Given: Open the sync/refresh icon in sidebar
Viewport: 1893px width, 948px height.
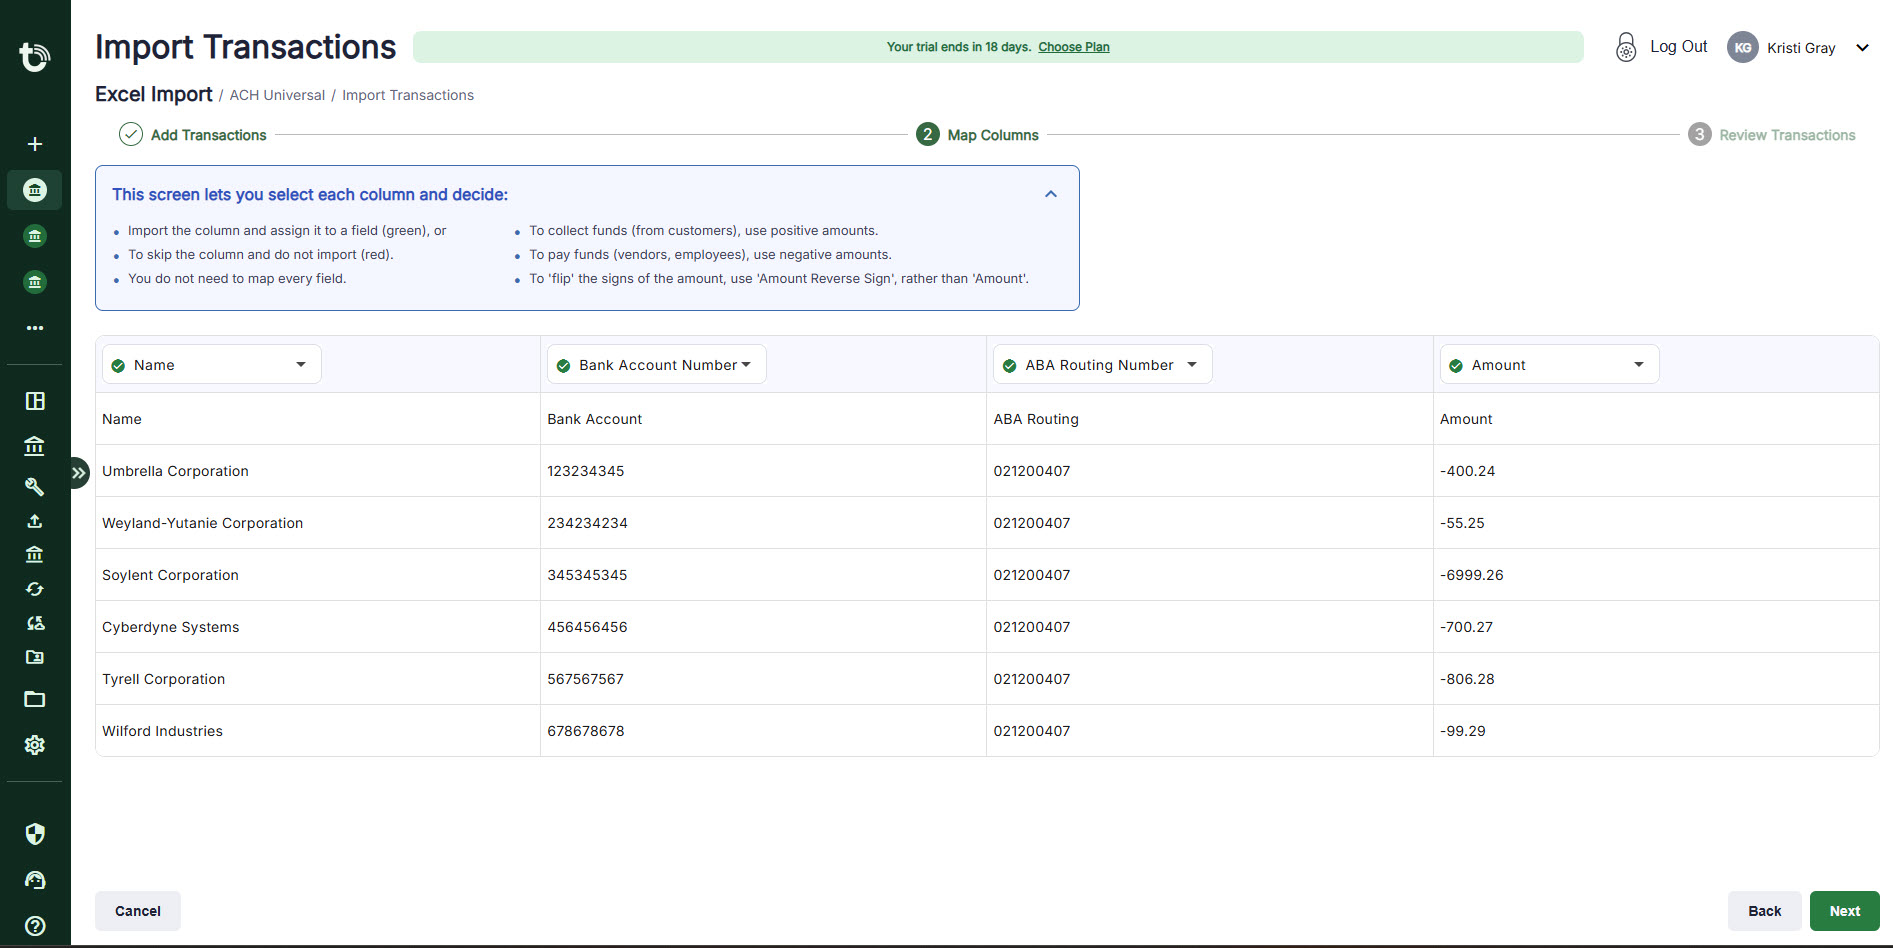Looking at the screenshot, I should tap(34, 589).
